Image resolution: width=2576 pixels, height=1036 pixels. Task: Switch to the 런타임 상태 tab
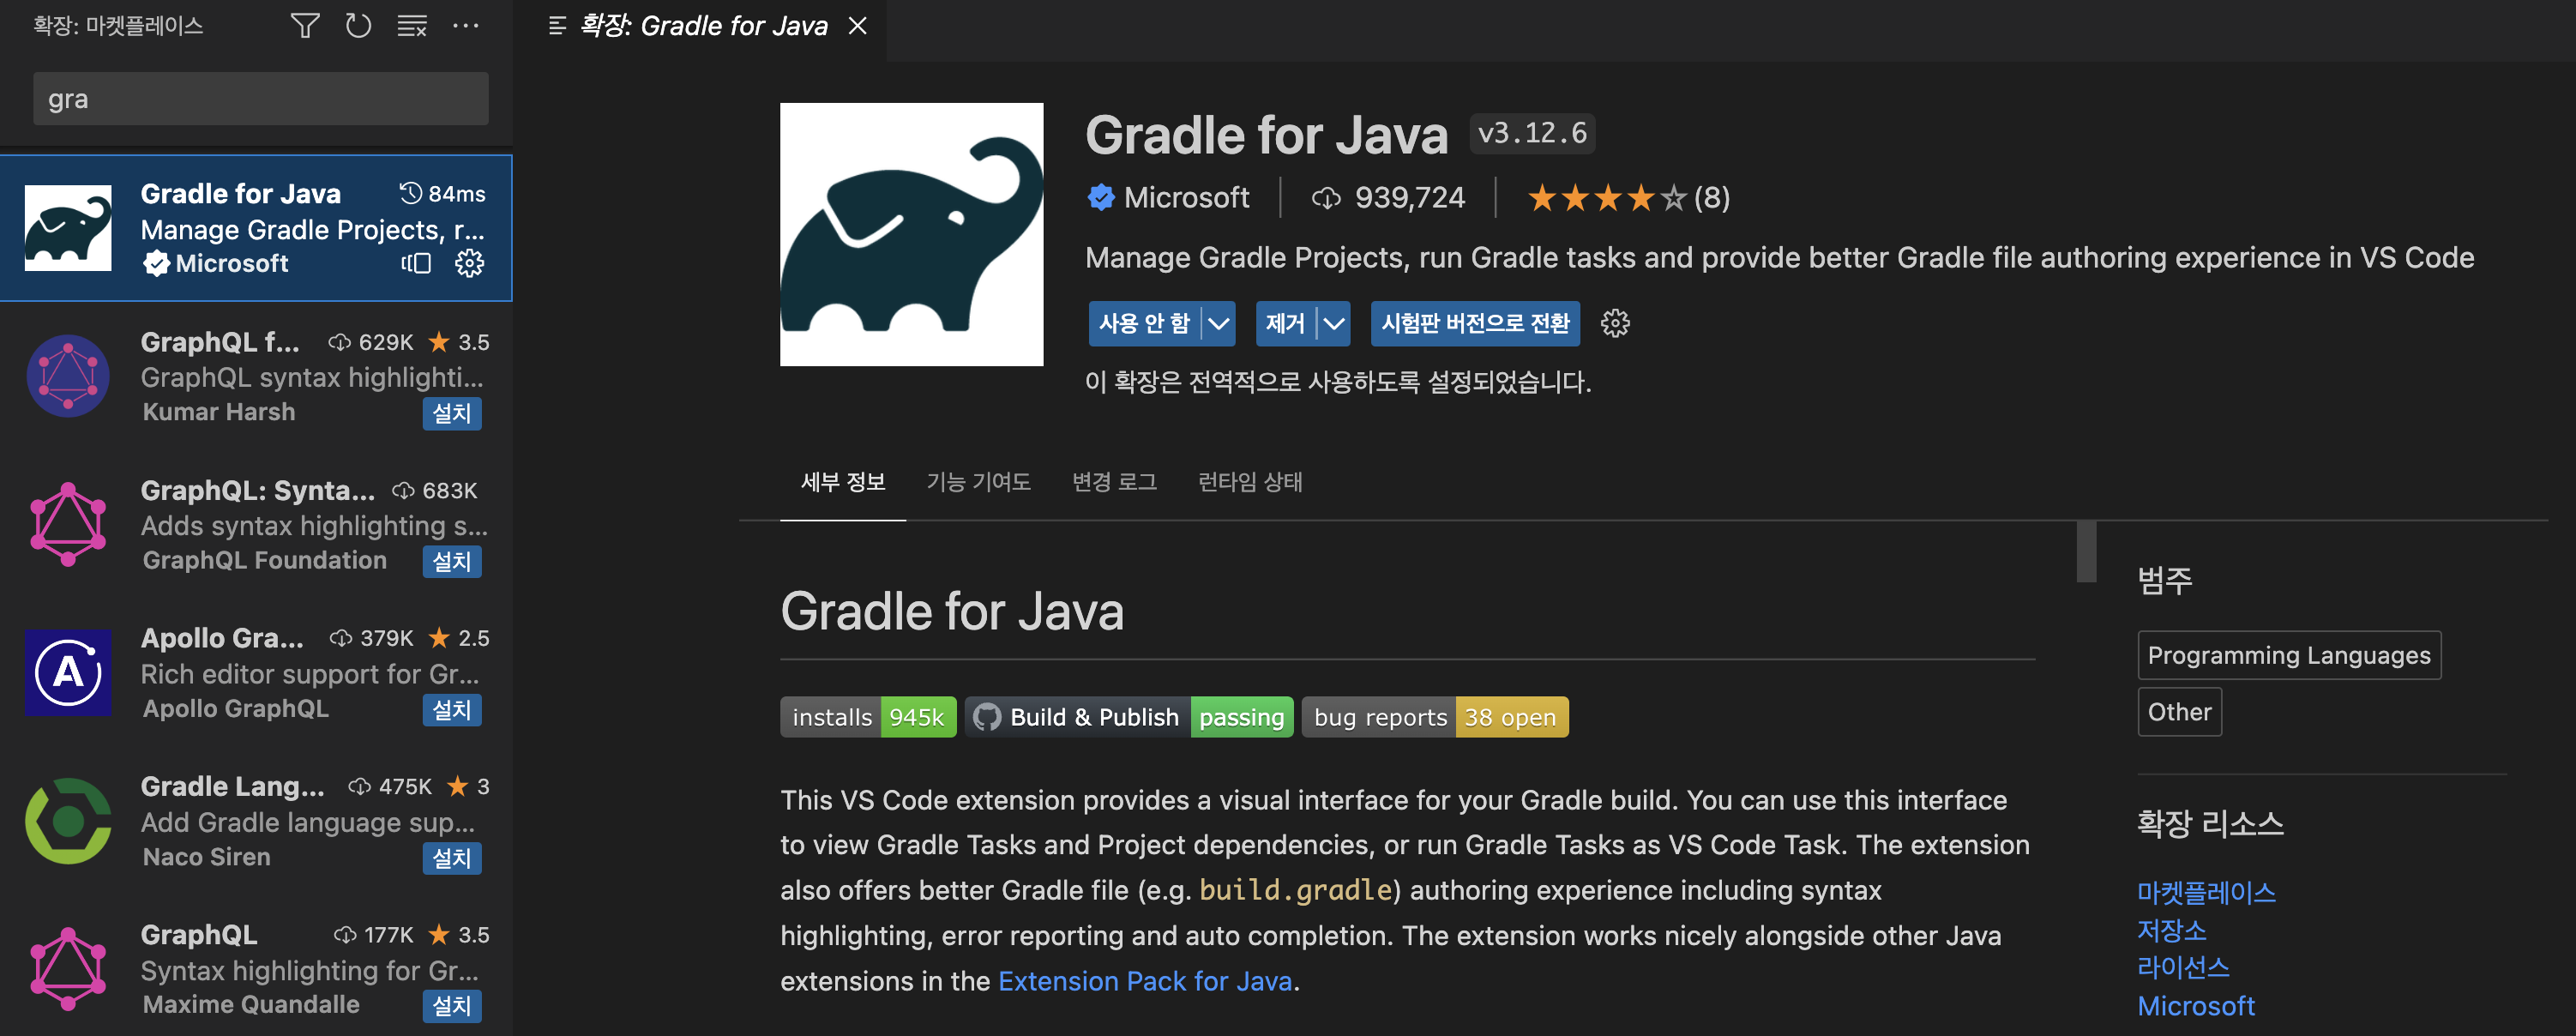pos(1250,482)
